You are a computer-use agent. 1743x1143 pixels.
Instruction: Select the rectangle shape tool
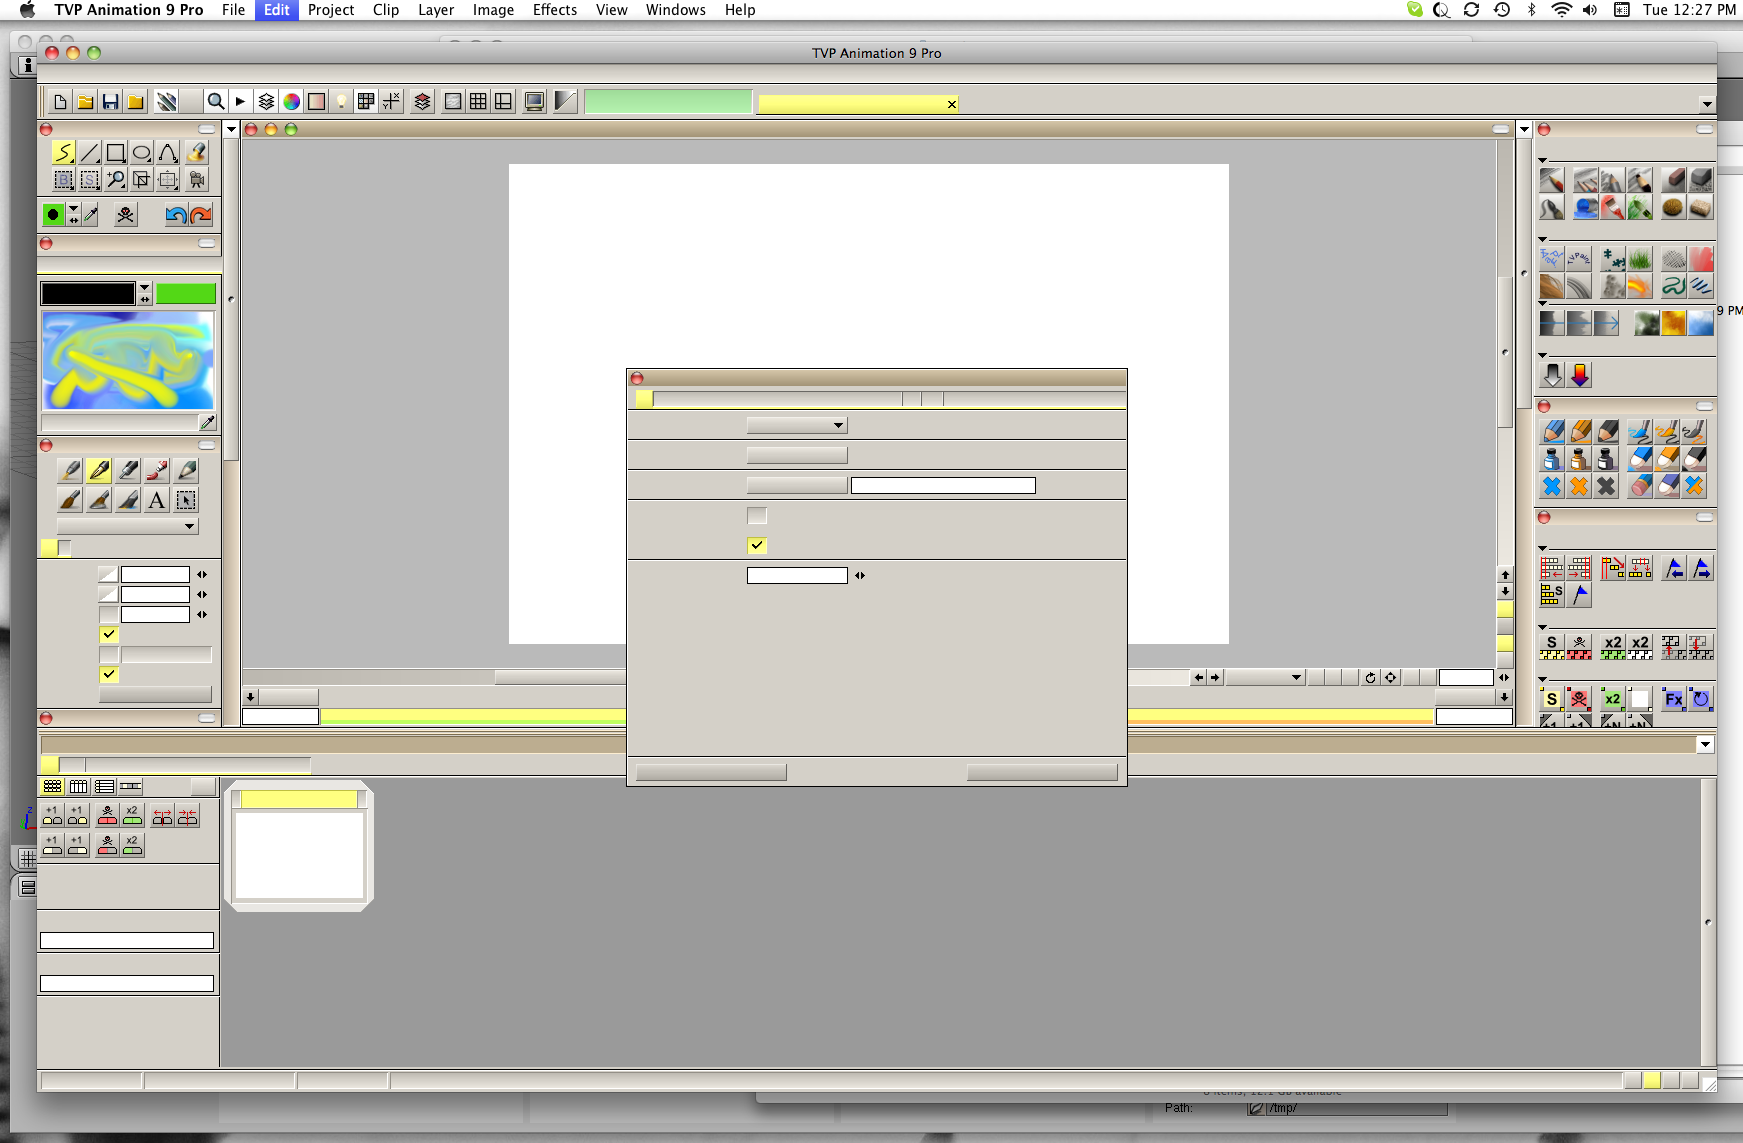pyautogui.click(x=116, y=152)
